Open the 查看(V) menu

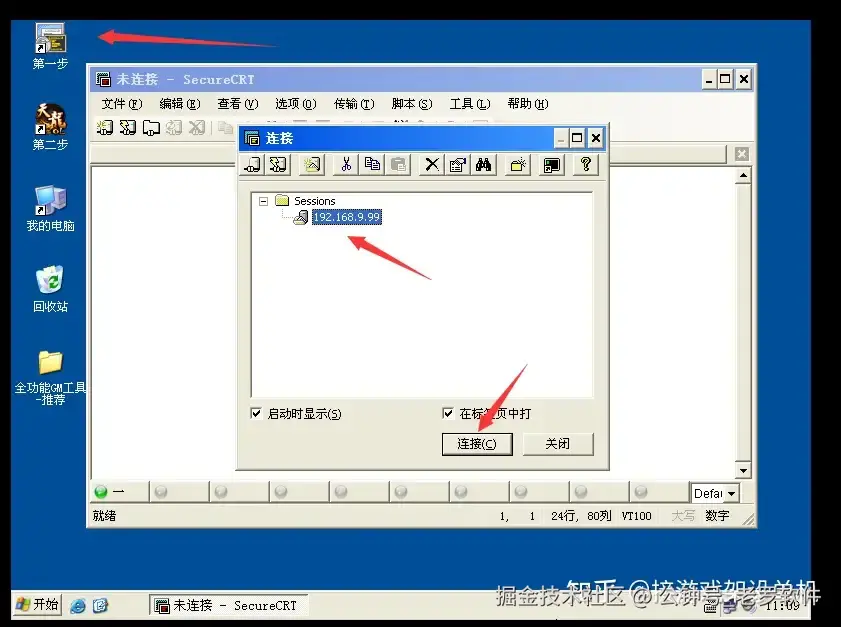click(238, 104)
